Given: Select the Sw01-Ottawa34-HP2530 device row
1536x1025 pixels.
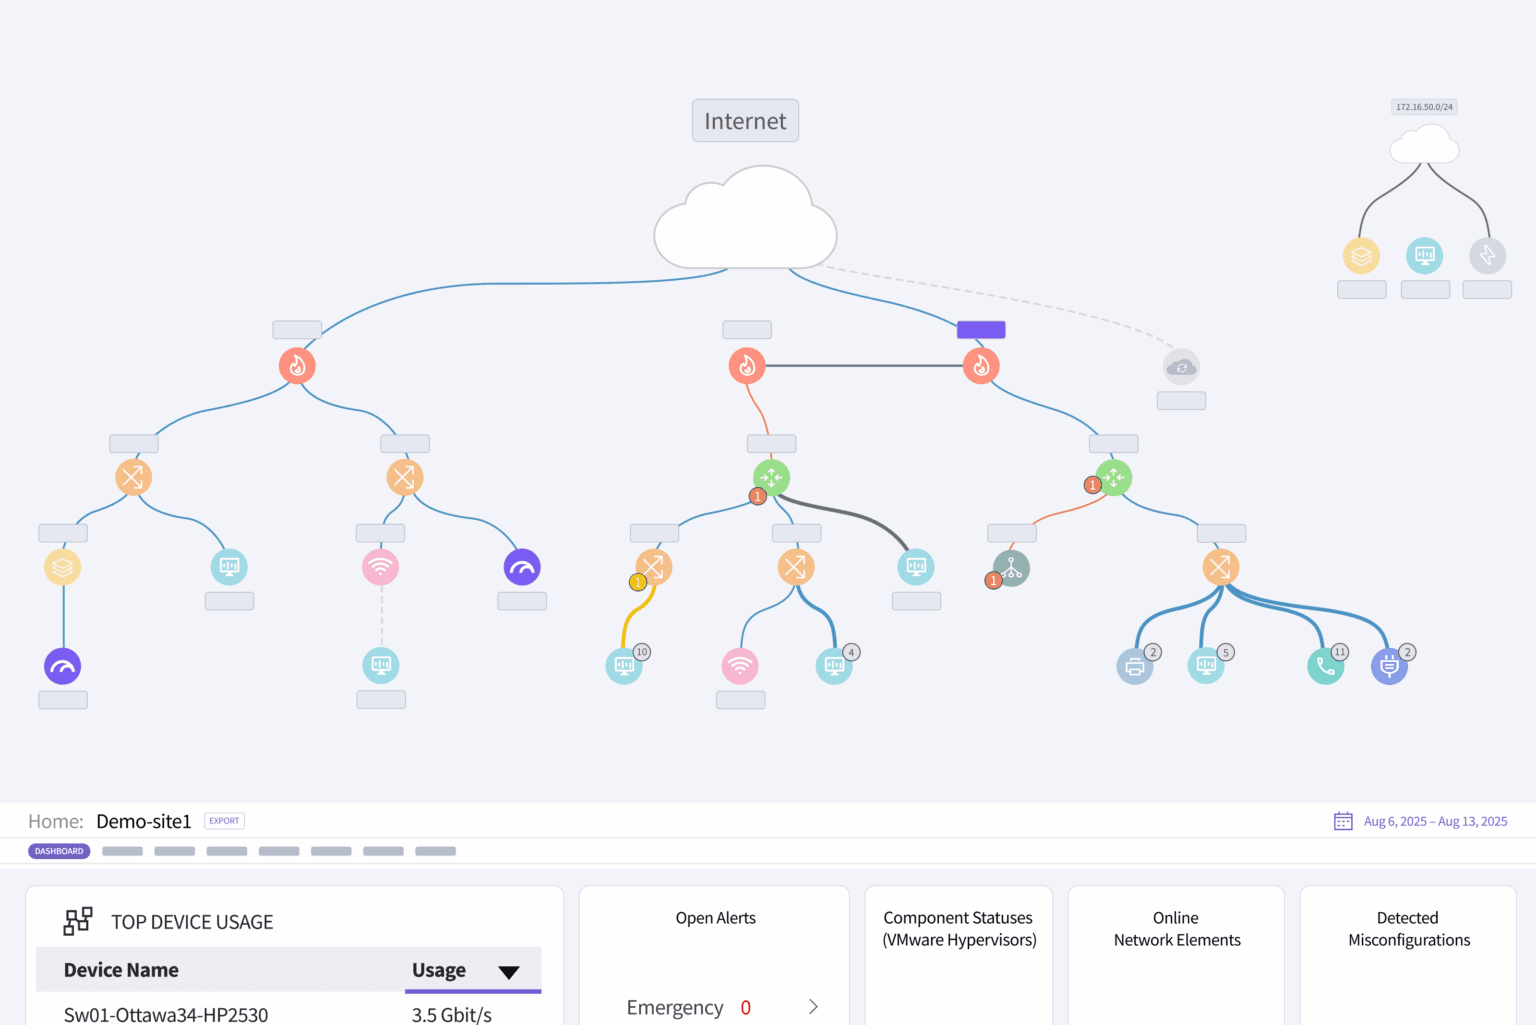Looking at the screenshot, I should [166, 1014].
